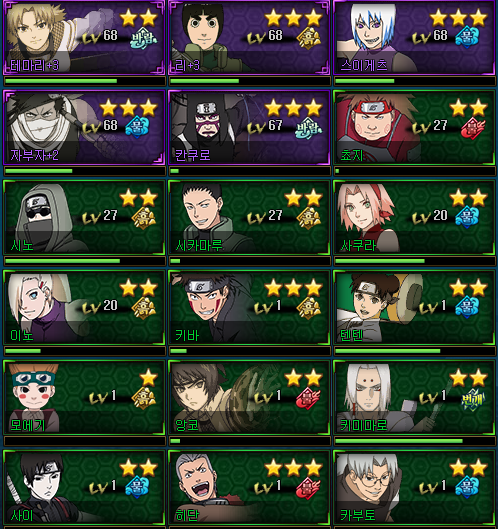Click the experience bar under 테마리+3
Screen dimensions: 498x529
pos(84,81)
